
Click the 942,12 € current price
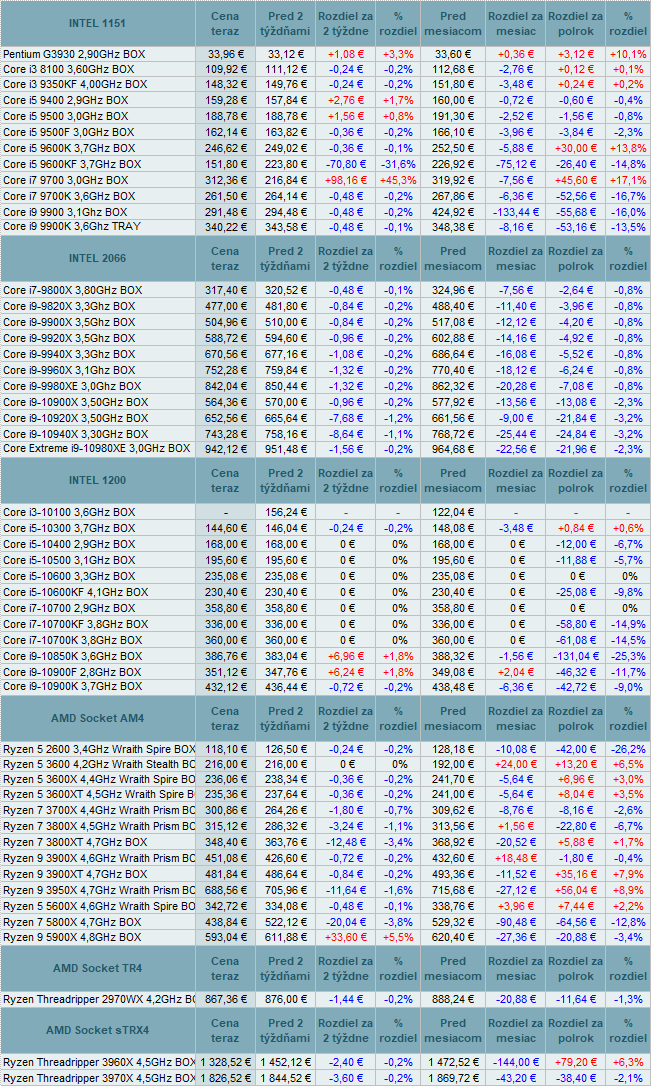coord(225,449)
